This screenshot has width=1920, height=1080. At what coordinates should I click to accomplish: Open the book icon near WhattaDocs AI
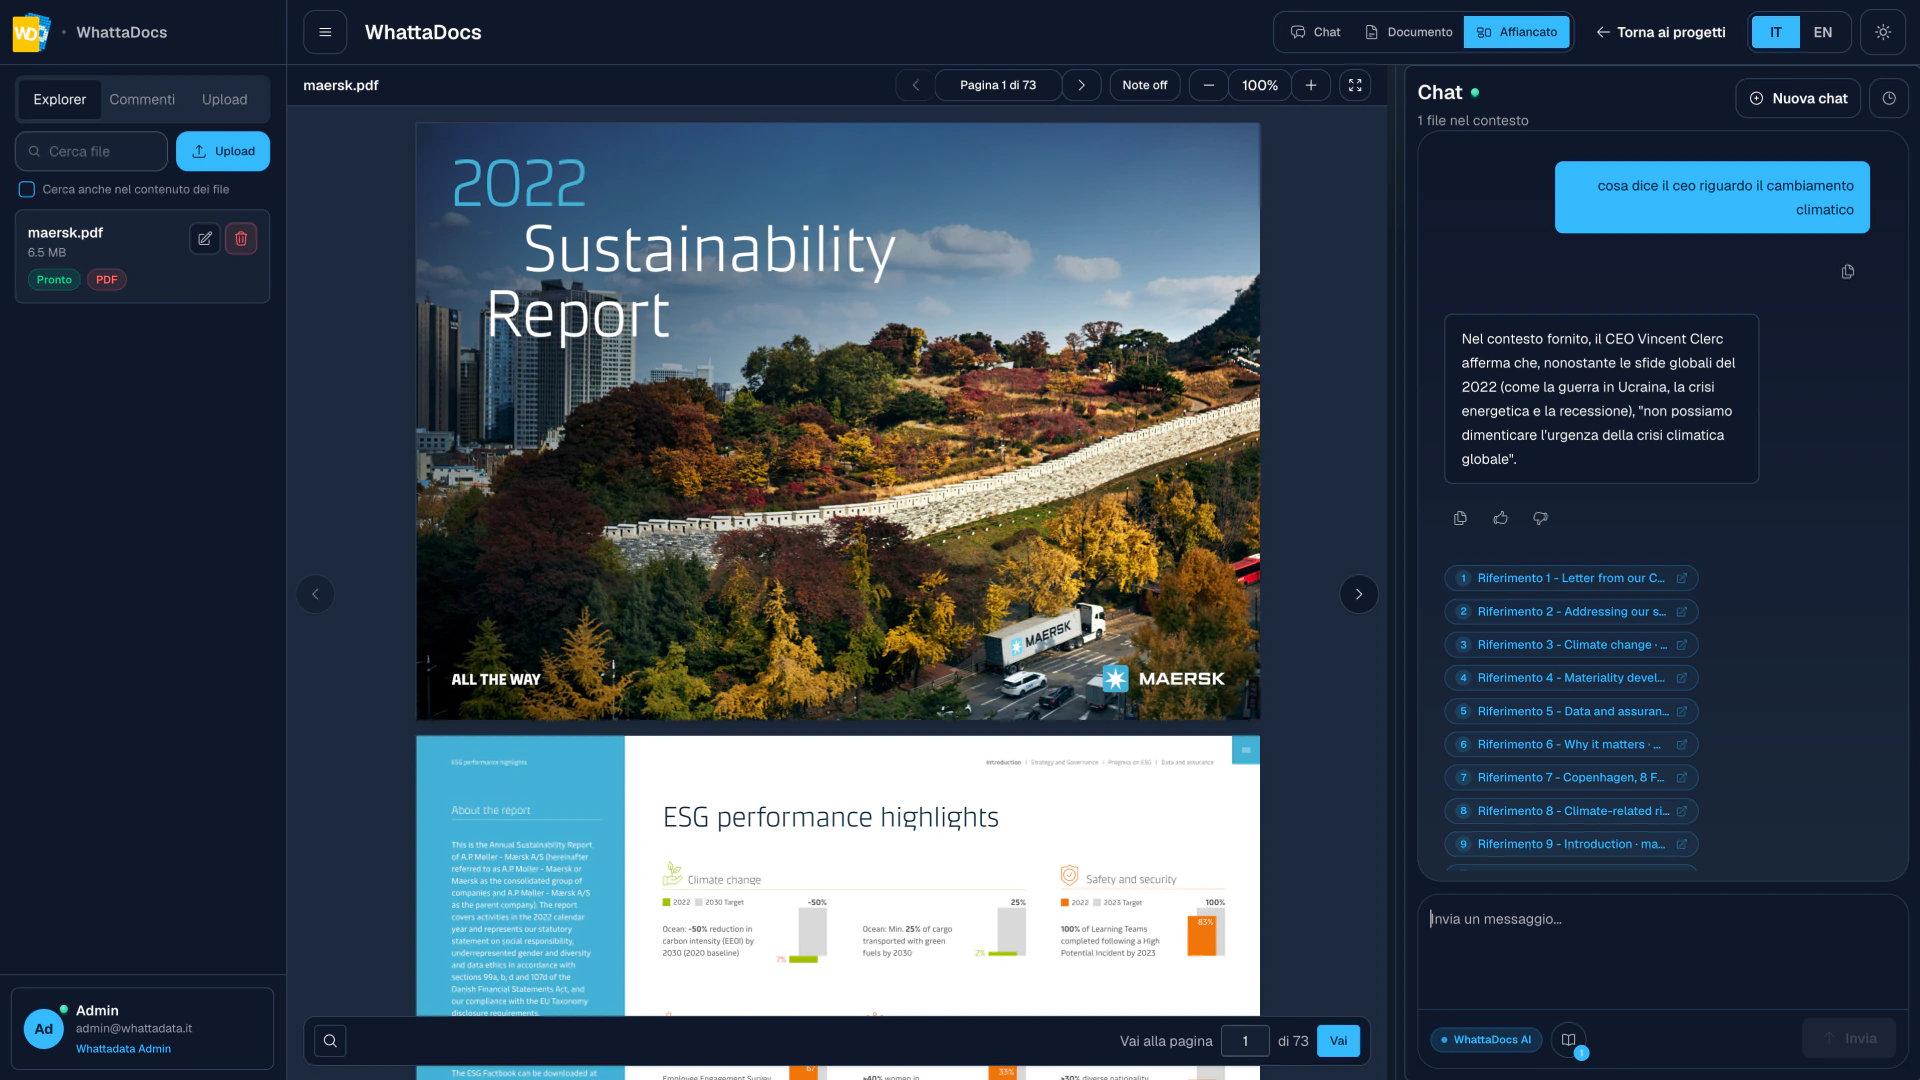tap(1569, 1040)
